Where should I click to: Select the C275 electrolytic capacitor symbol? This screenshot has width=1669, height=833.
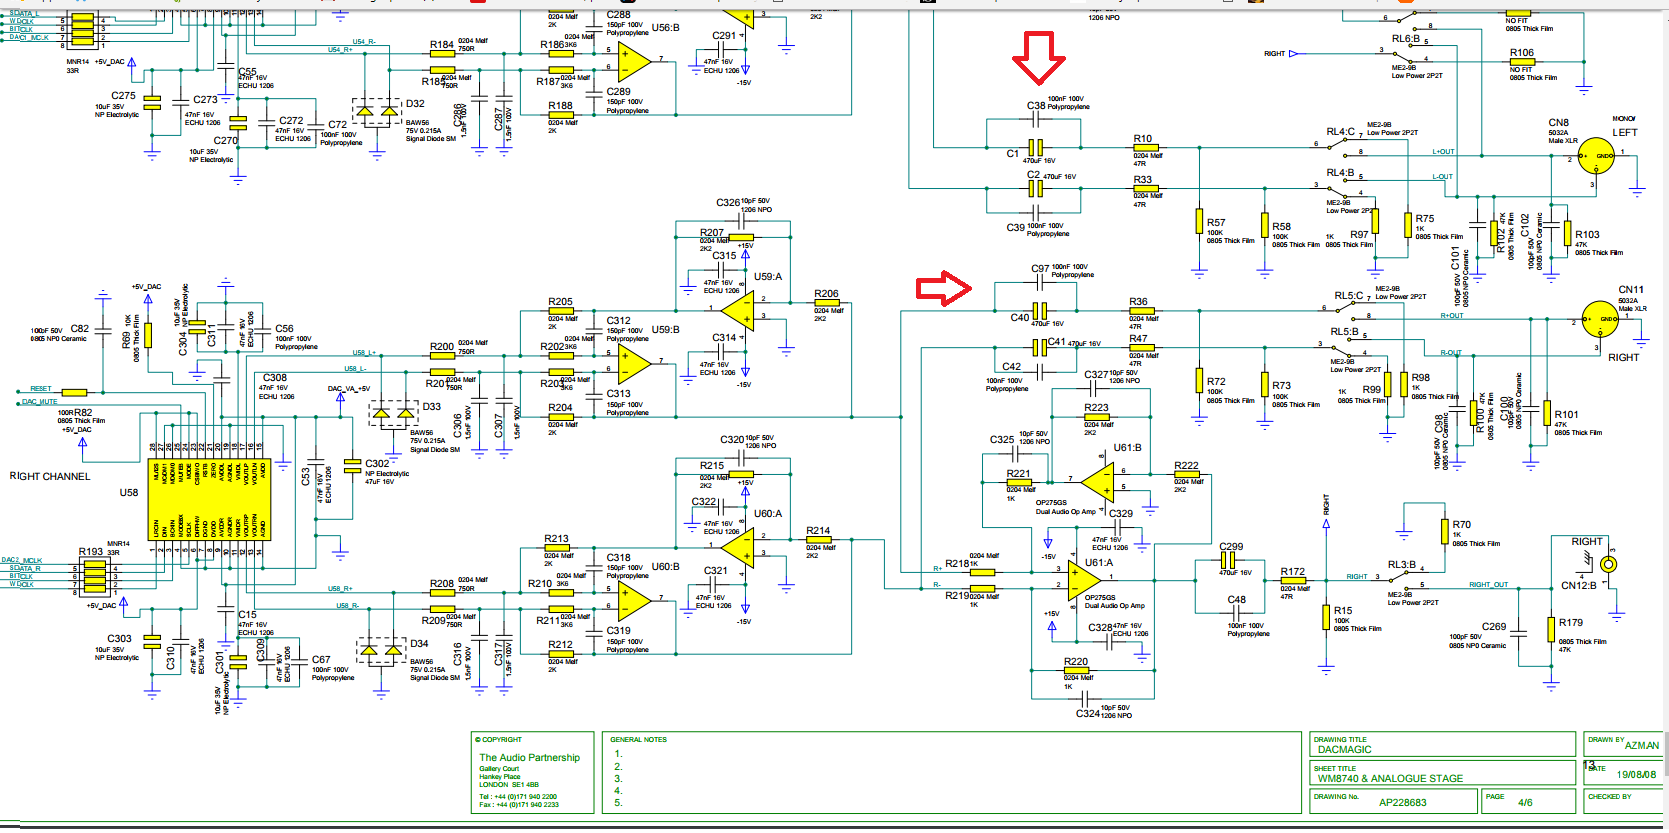tap(152, 102)
